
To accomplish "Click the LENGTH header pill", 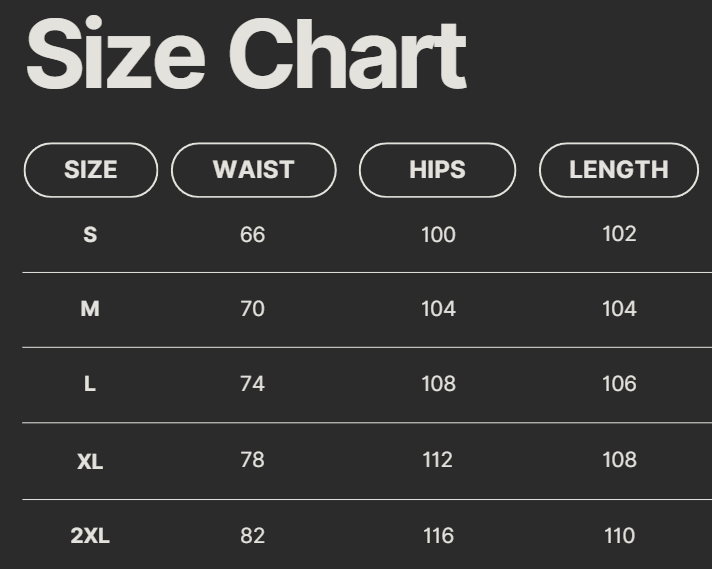I will pos(619,170).
